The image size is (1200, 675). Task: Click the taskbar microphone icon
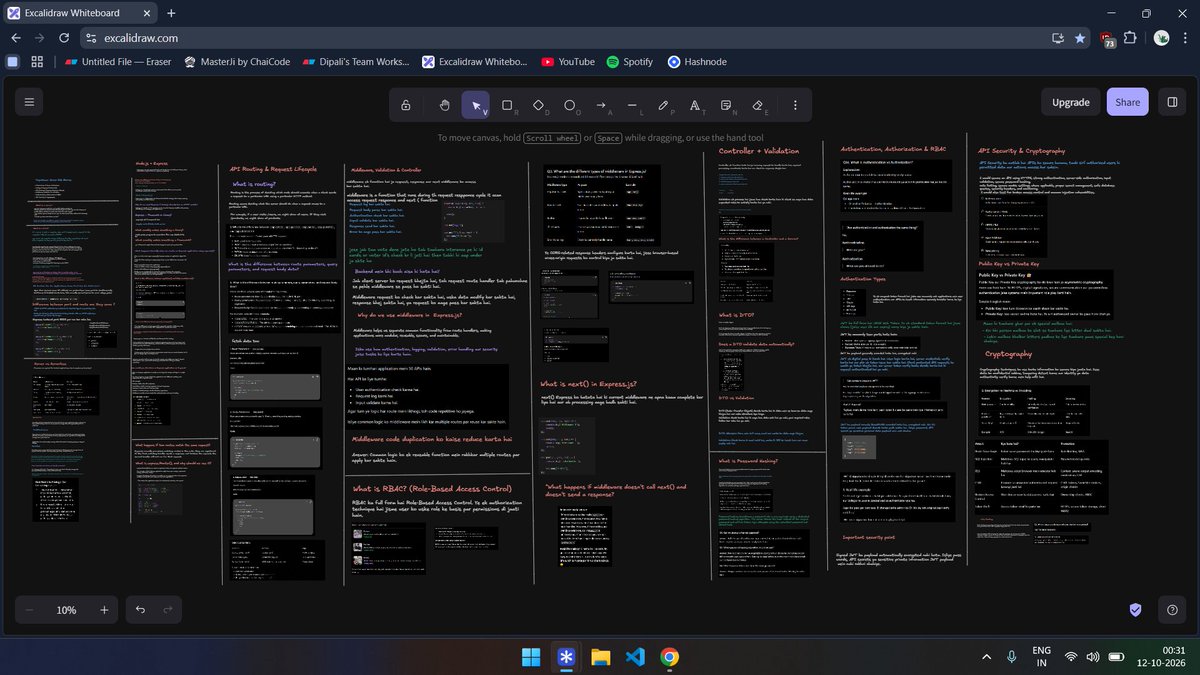(x=1012, y=656)
